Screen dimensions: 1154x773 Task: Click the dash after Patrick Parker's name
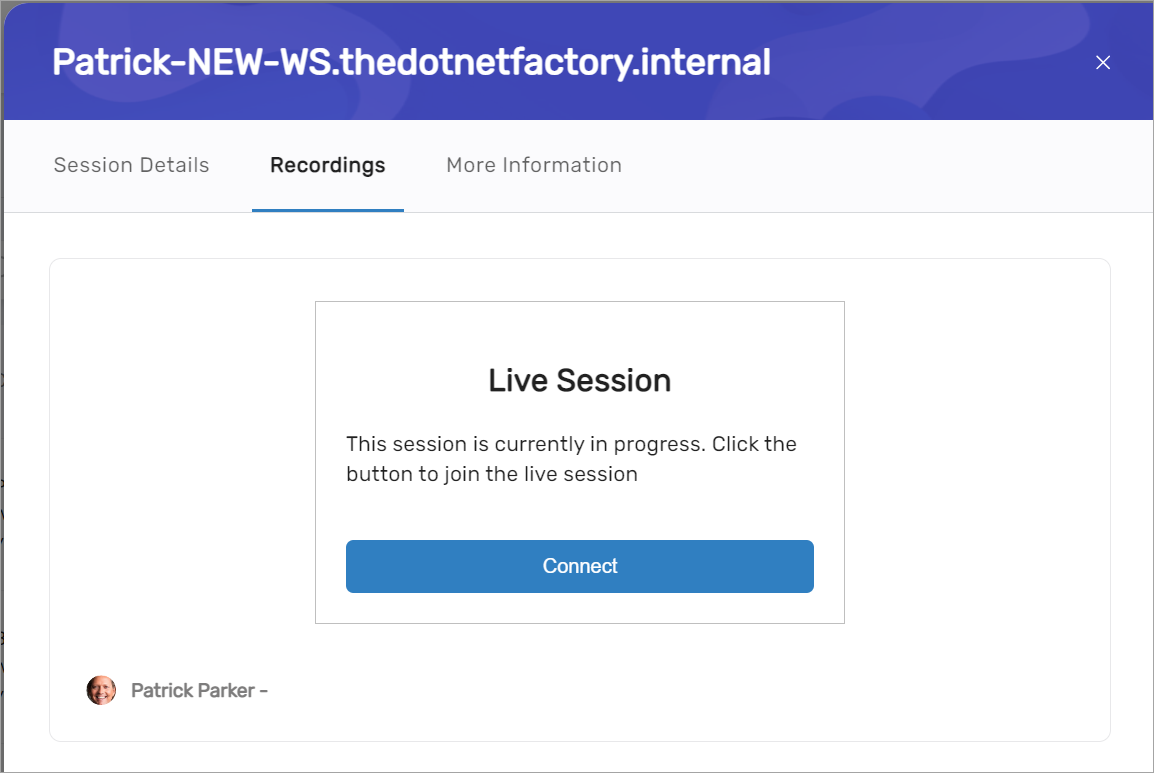point(263,691)
